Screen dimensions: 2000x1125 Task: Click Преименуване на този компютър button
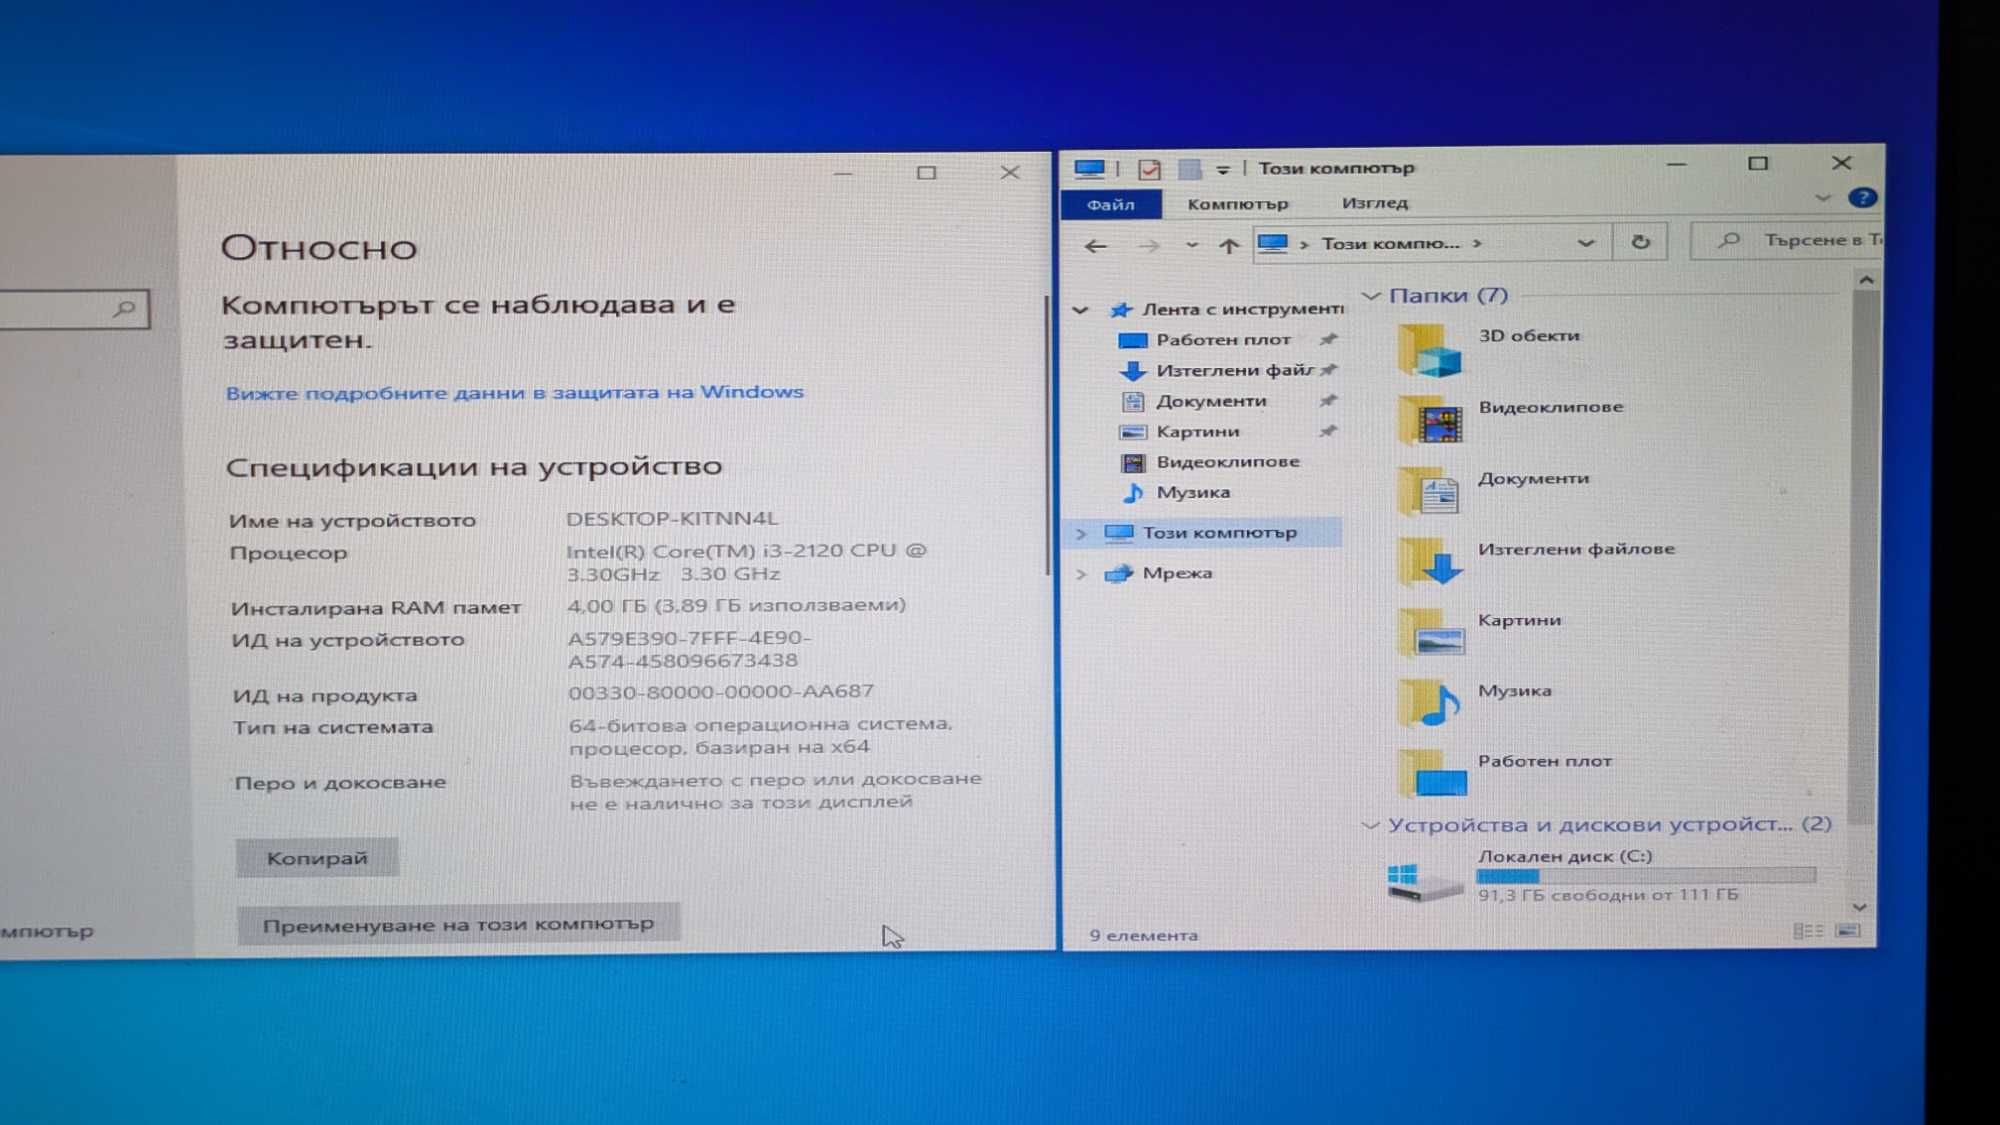tap(458, 924)
